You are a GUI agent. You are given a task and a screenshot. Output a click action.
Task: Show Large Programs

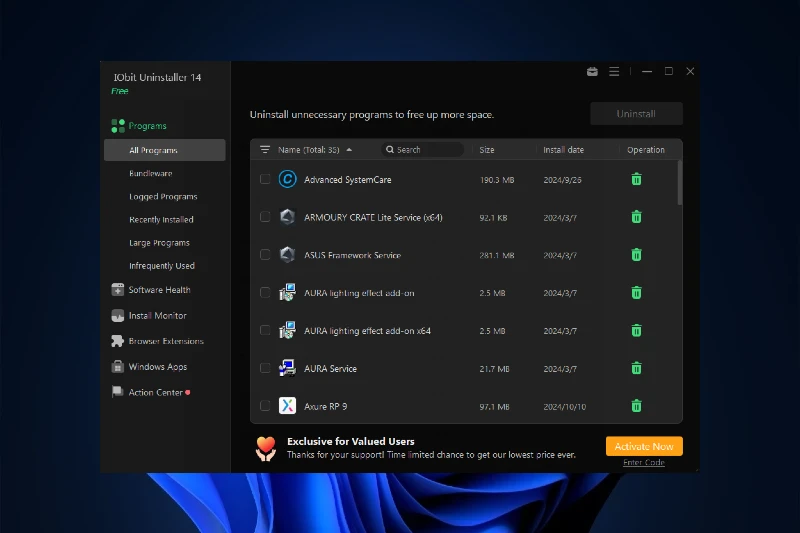[159, 243]
